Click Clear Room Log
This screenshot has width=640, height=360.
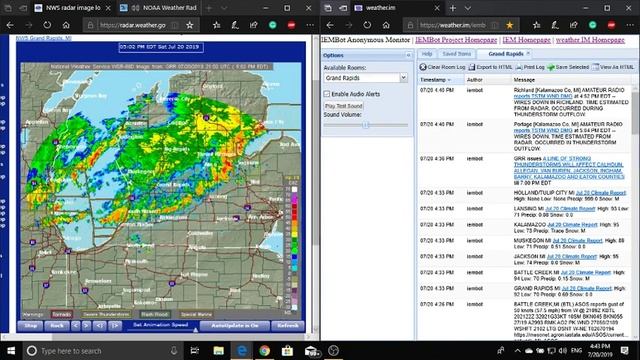[x=442, y=67]
